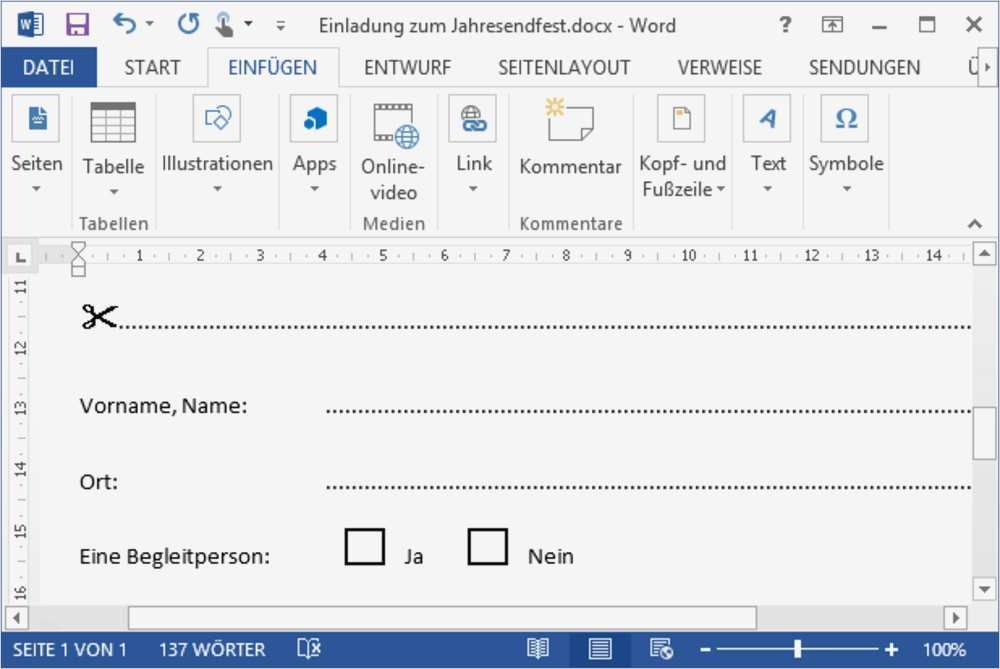Click the 'Eine Begleitperson:' text
1000x669 pixels.
pyautogui.click(x=174, y=556)
